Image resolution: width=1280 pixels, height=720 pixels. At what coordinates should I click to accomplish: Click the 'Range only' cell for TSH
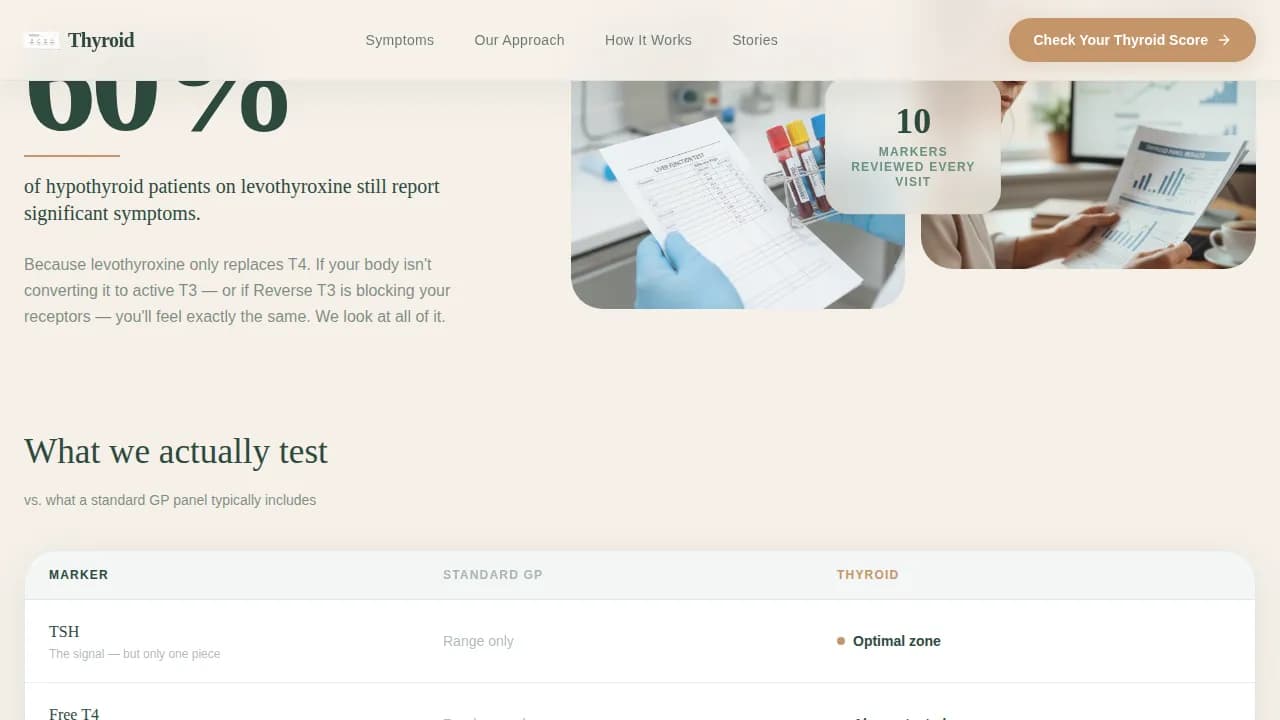tap(478, 641)
